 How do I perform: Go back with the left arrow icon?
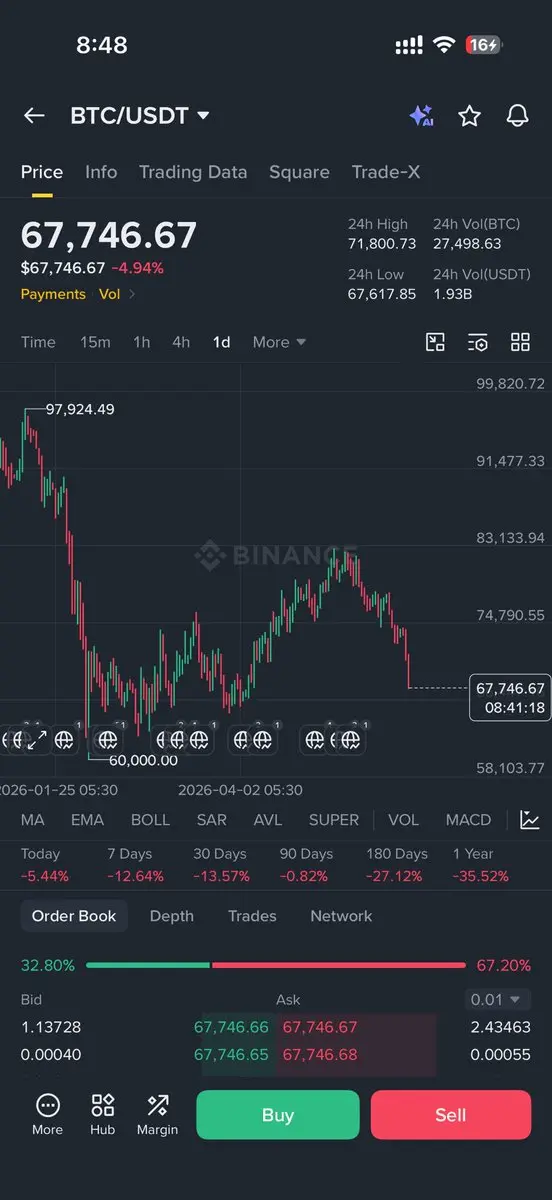pyautogui.click(x=34, y=116)
